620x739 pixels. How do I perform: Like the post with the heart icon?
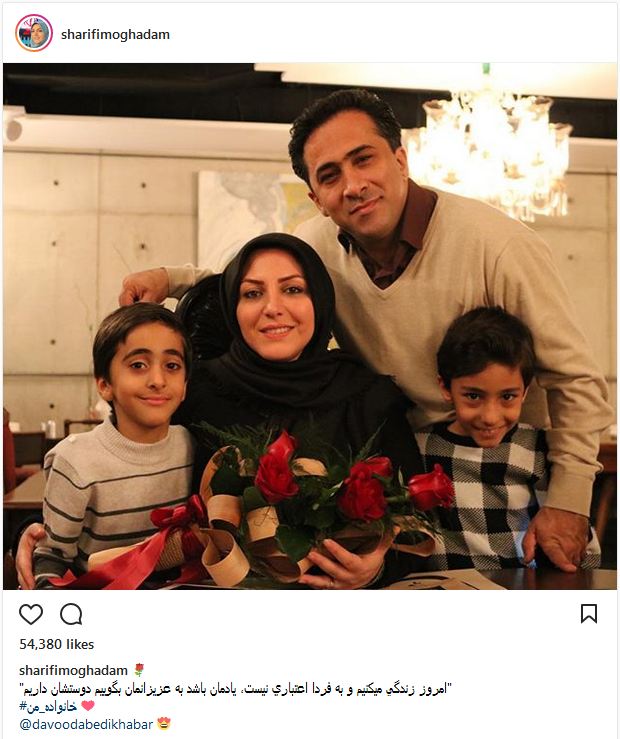coord(31,614)
